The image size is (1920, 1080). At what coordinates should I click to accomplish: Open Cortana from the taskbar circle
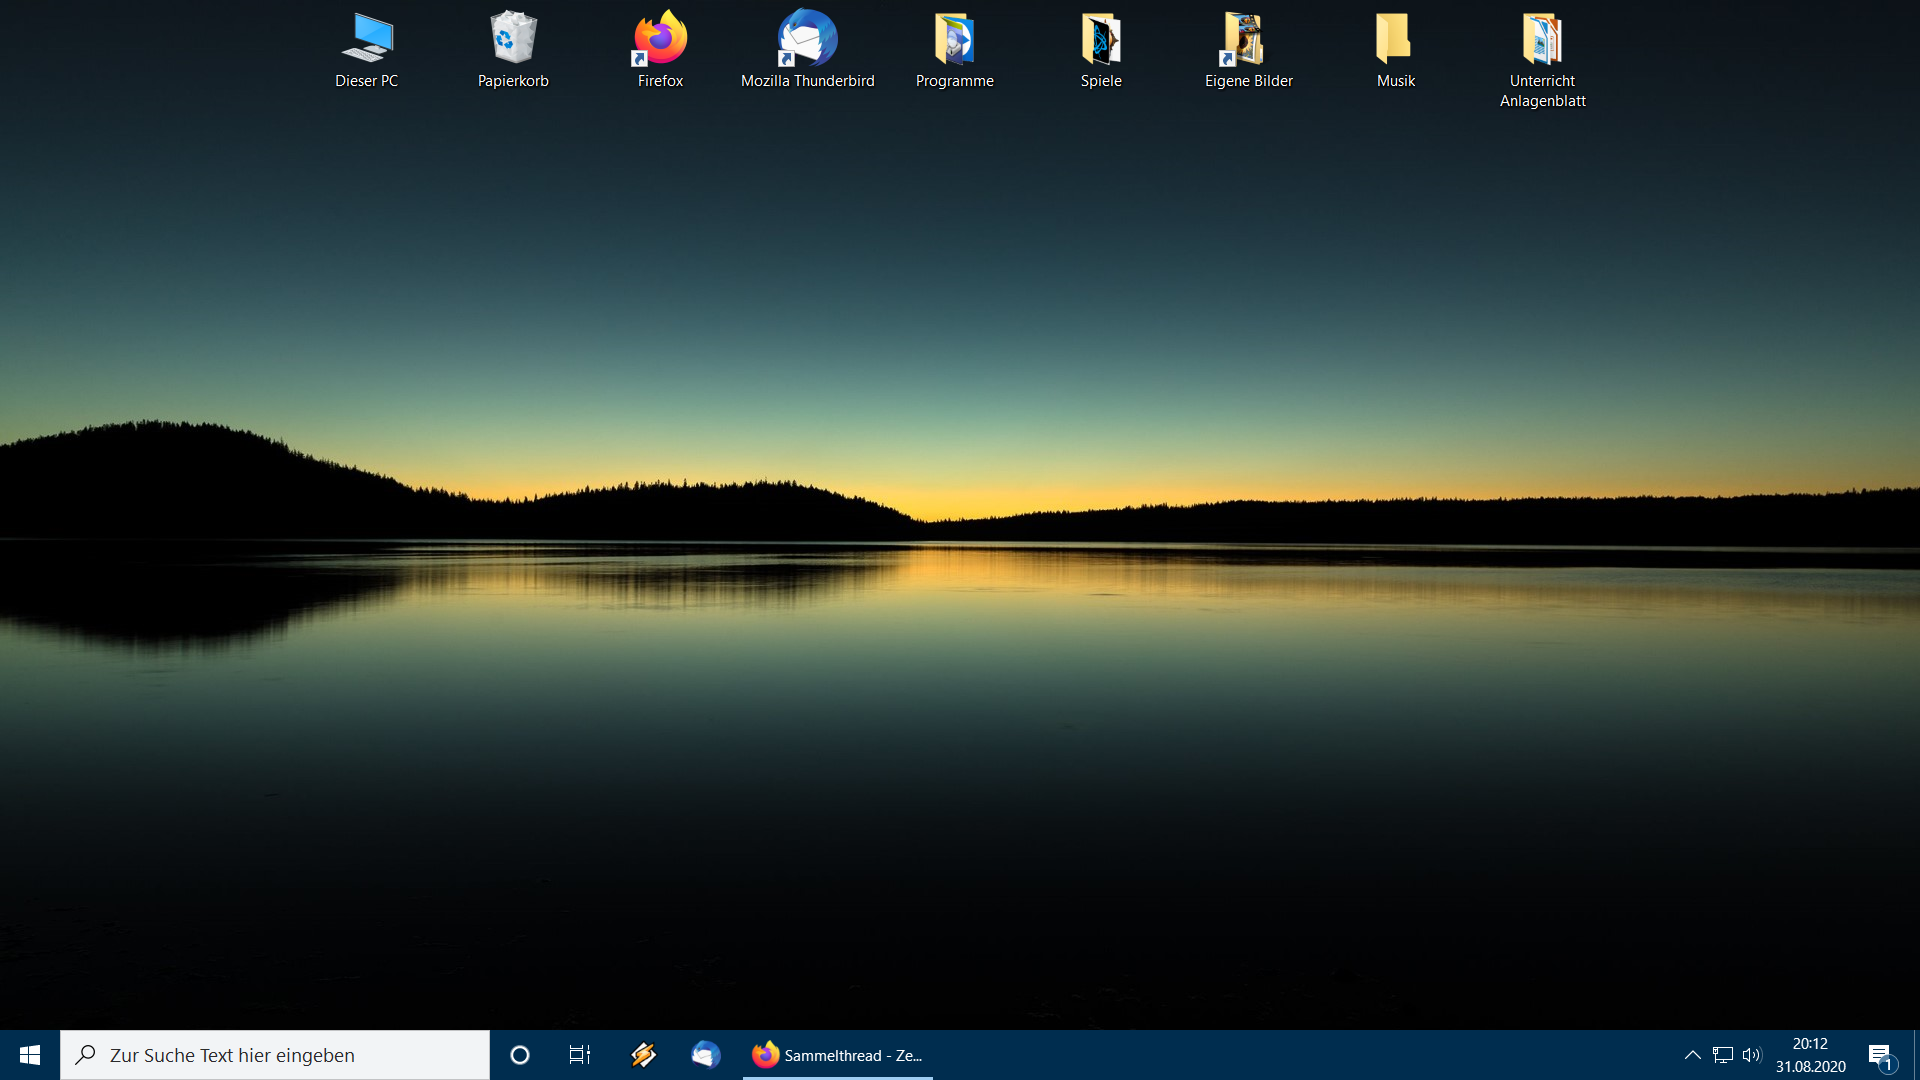[520, 1055]
